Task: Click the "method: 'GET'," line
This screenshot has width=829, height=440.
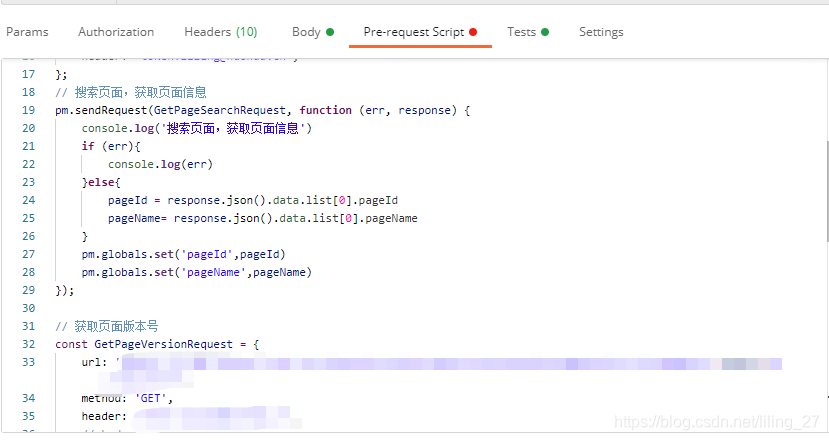Action: (x=127, y=398)
